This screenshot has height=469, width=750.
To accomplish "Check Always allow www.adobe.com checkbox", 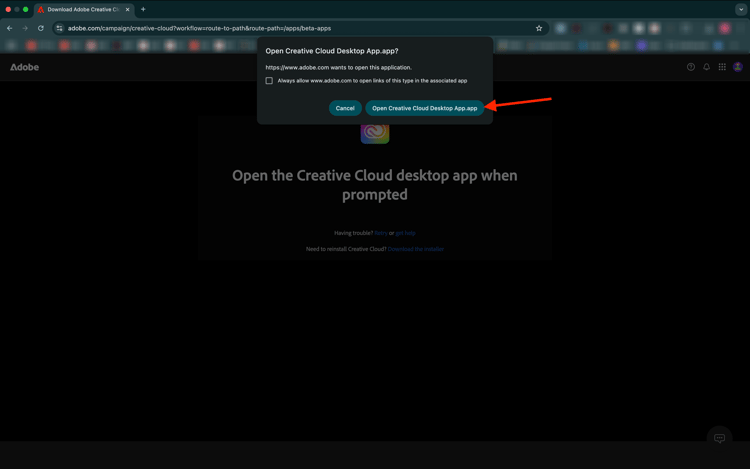I will pos(269,81).
